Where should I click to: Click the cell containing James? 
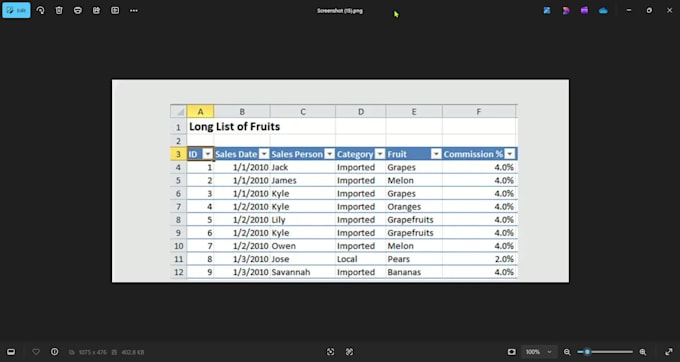click(x=303, y=180)
